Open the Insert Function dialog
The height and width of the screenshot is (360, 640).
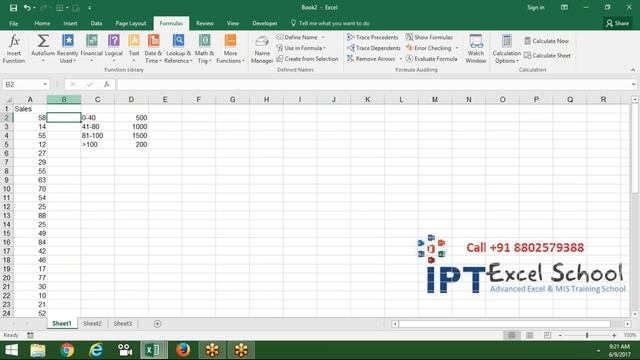(x=14, y=49)
